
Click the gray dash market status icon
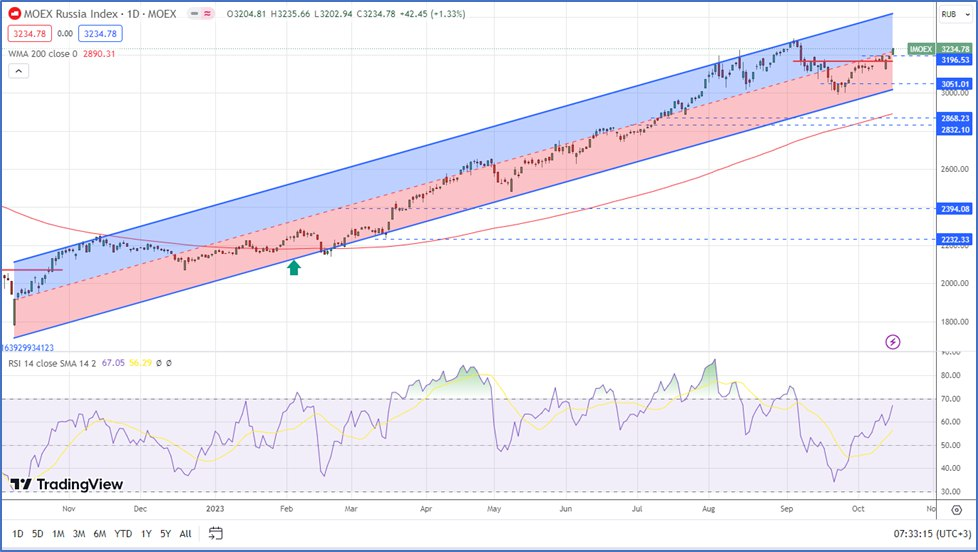195,13
